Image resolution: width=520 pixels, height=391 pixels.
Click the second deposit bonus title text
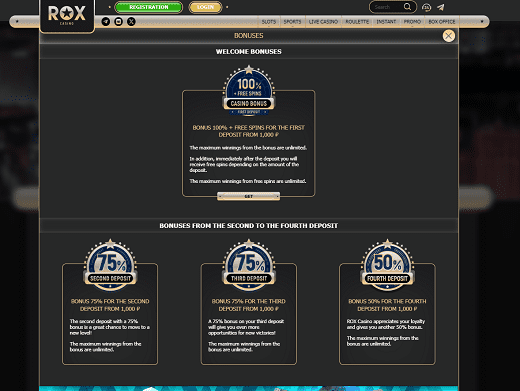(110, 305)
